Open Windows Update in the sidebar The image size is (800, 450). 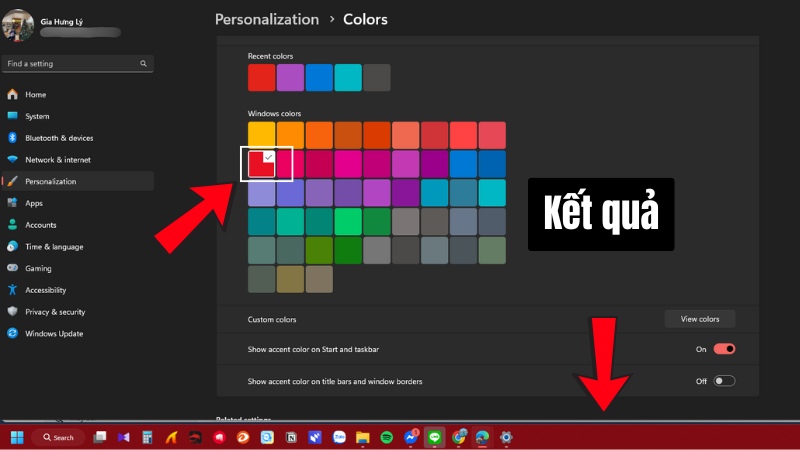pos(78,334)
